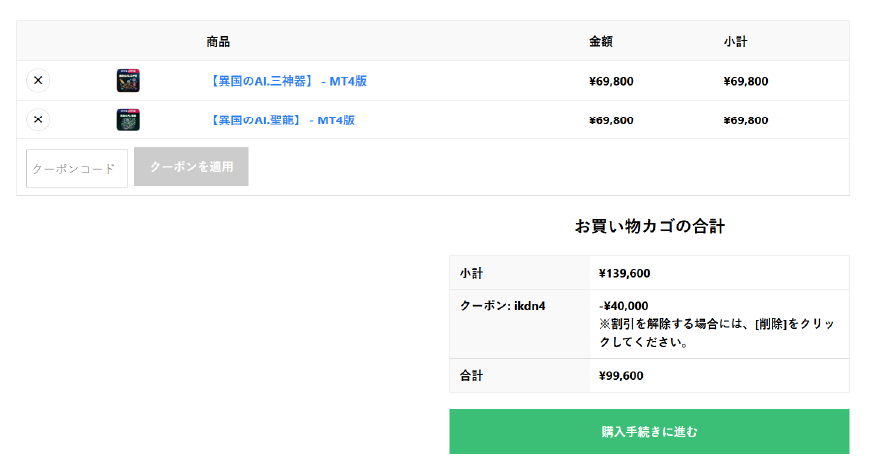Open 異国のAI.三神器 product thumbnail

tap(128, 80)
